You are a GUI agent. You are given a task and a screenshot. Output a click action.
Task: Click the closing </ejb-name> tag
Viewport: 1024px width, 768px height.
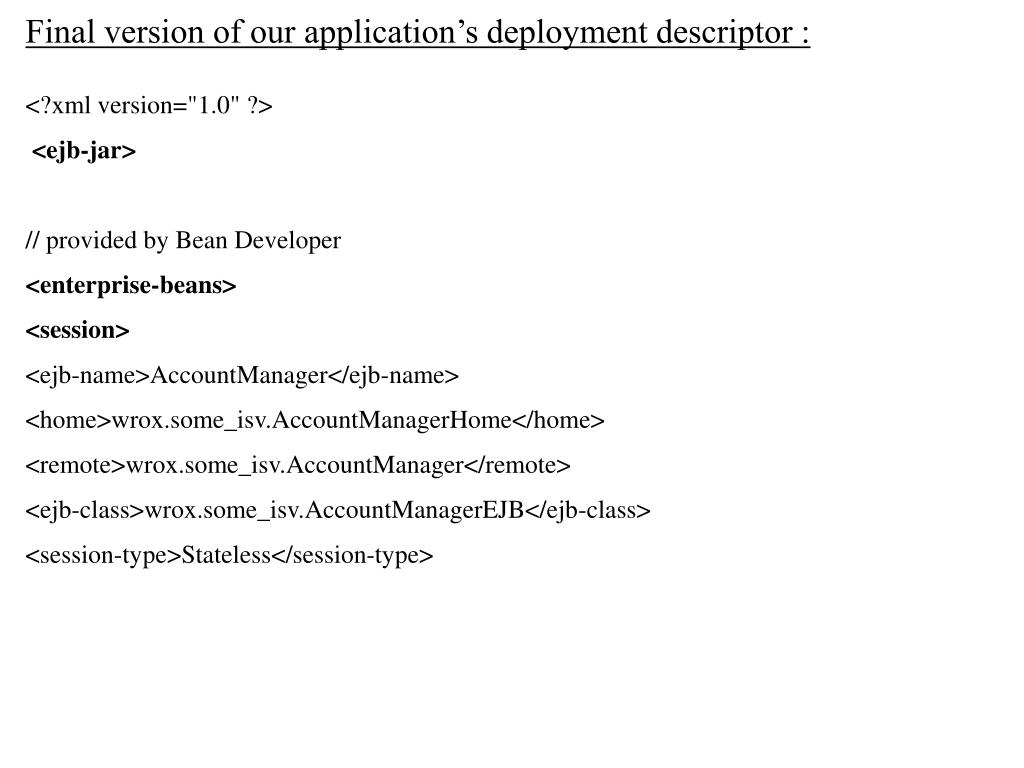click(393, 376)
